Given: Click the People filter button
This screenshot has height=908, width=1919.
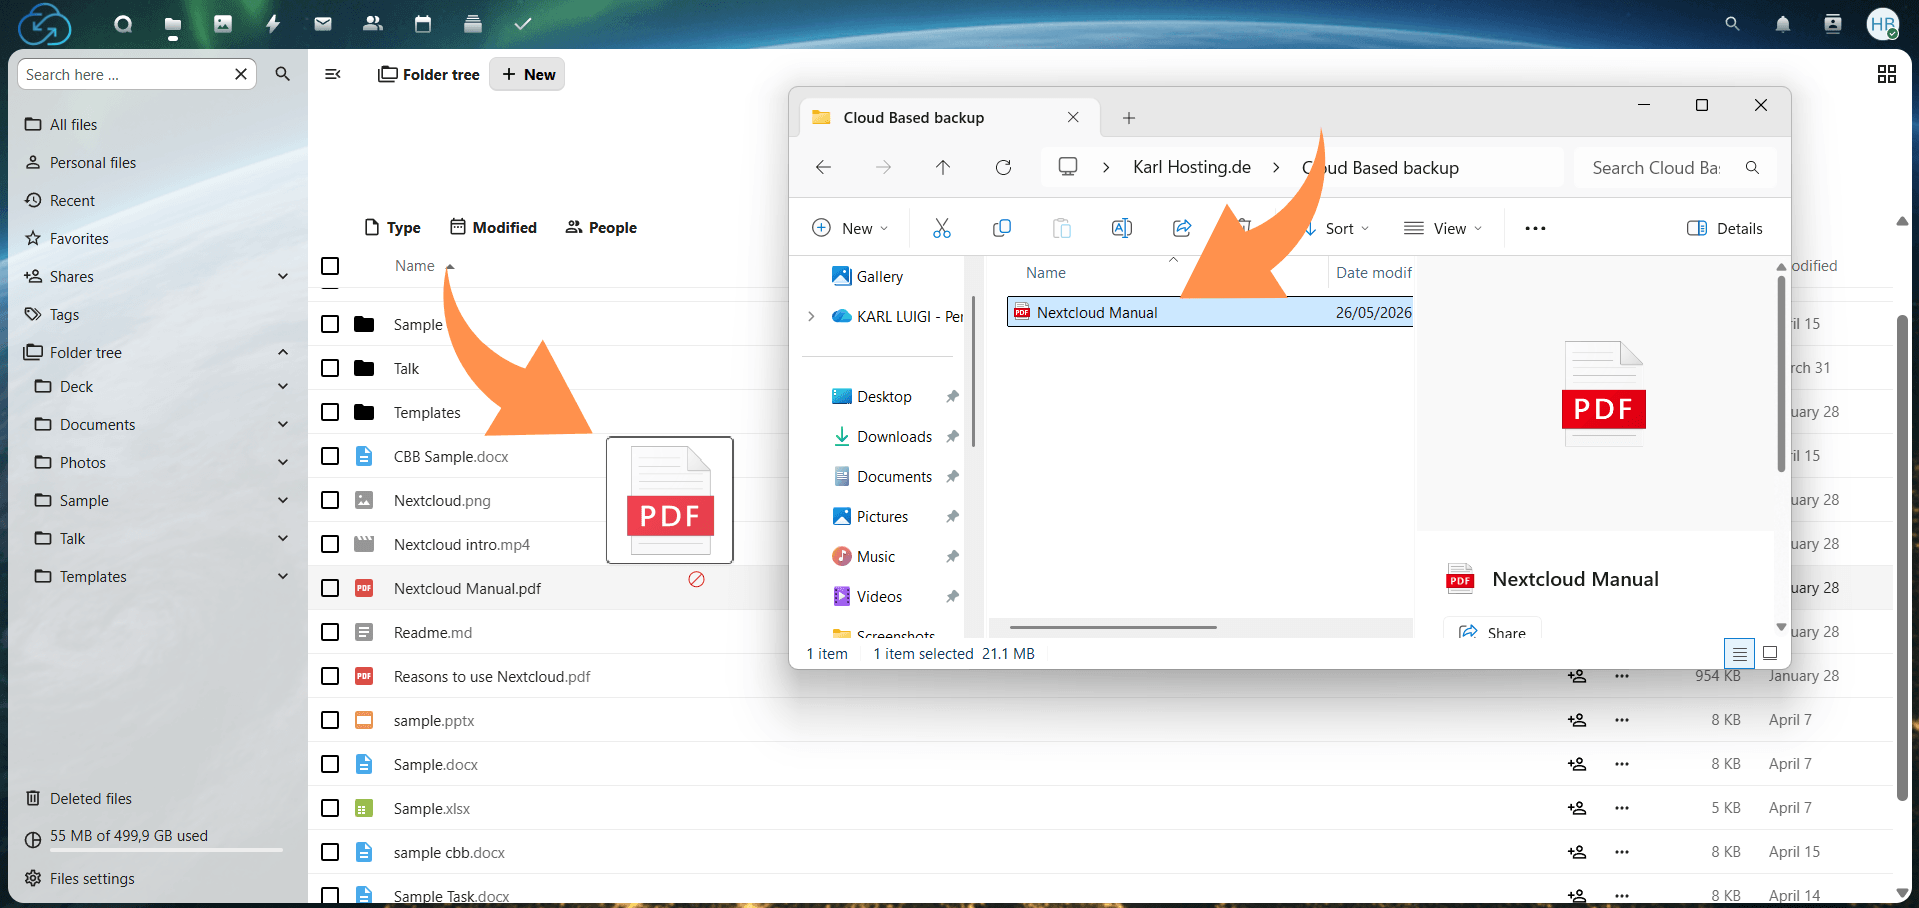Looking at the screenshot, I should [x=601, y=227].
